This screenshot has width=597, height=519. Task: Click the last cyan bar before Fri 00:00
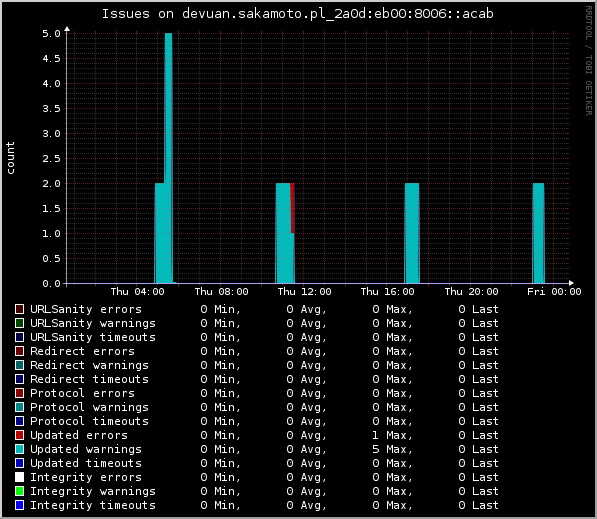tap(538, 233)
